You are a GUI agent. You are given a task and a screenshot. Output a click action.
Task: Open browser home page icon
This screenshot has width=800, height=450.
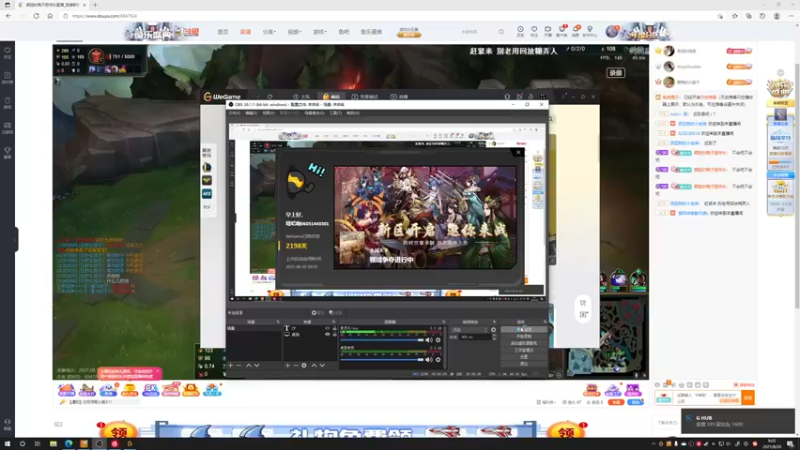50,16
